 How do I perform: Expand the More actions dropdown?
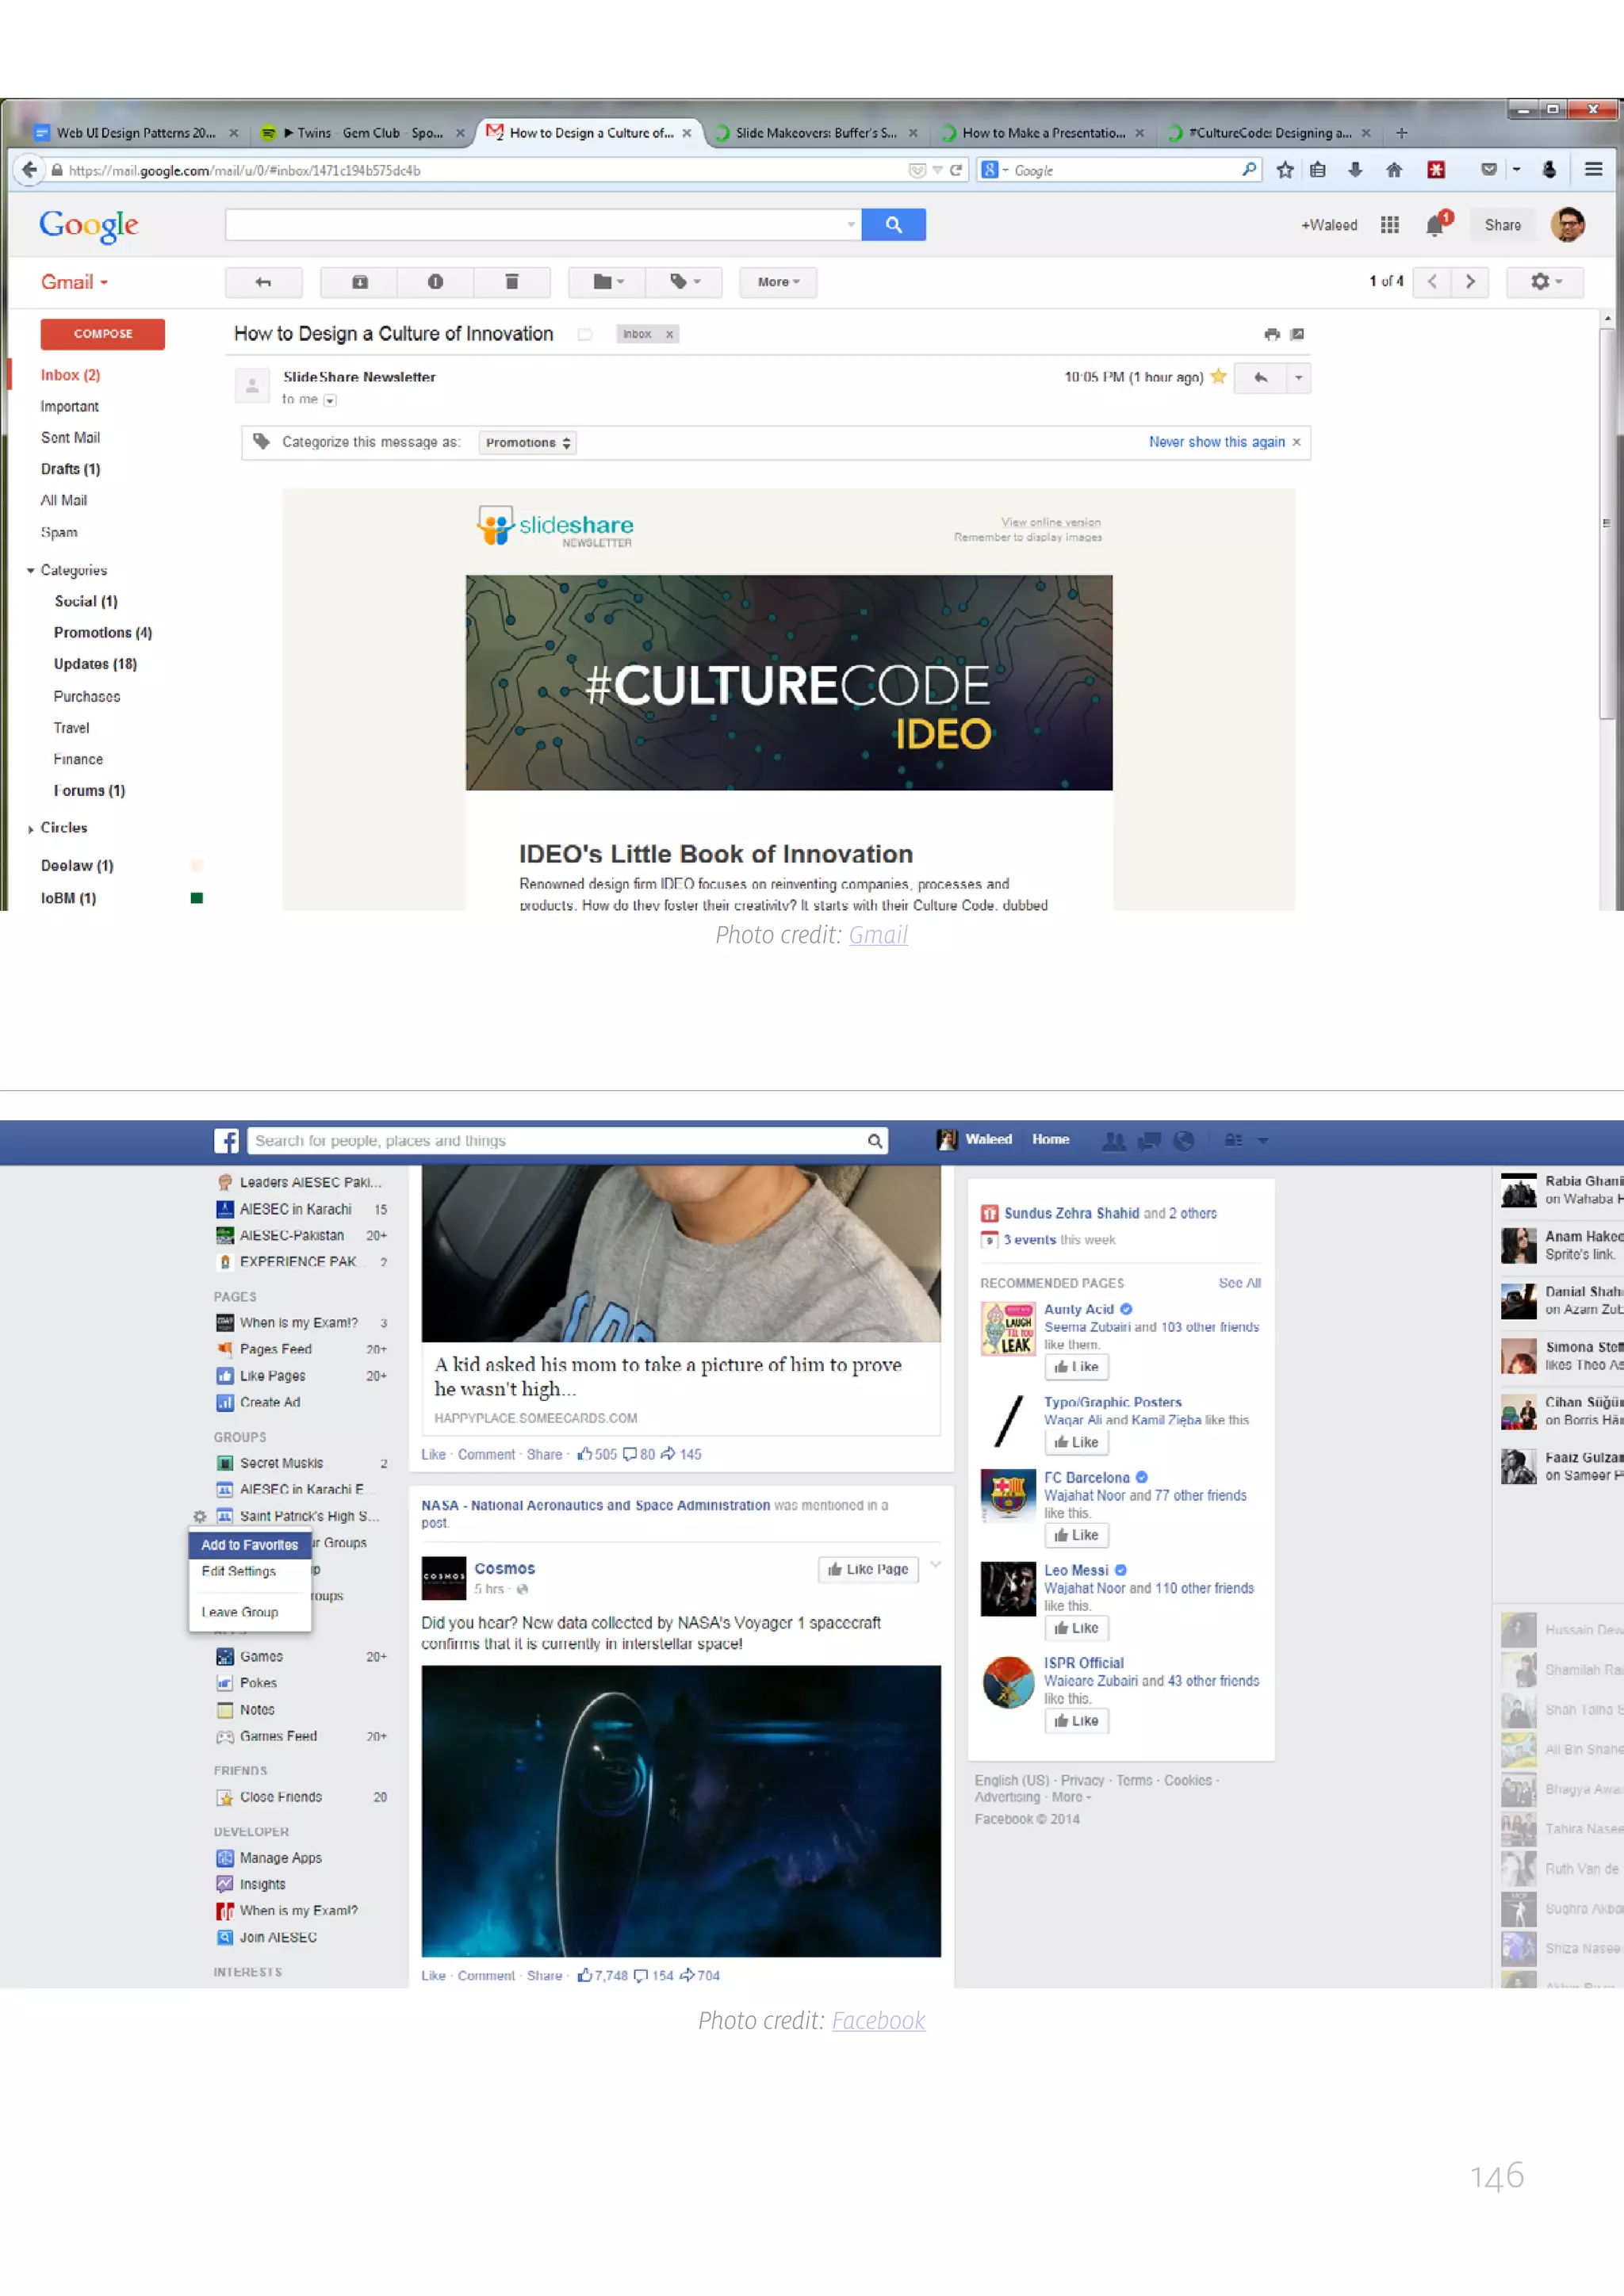point(777,282)
